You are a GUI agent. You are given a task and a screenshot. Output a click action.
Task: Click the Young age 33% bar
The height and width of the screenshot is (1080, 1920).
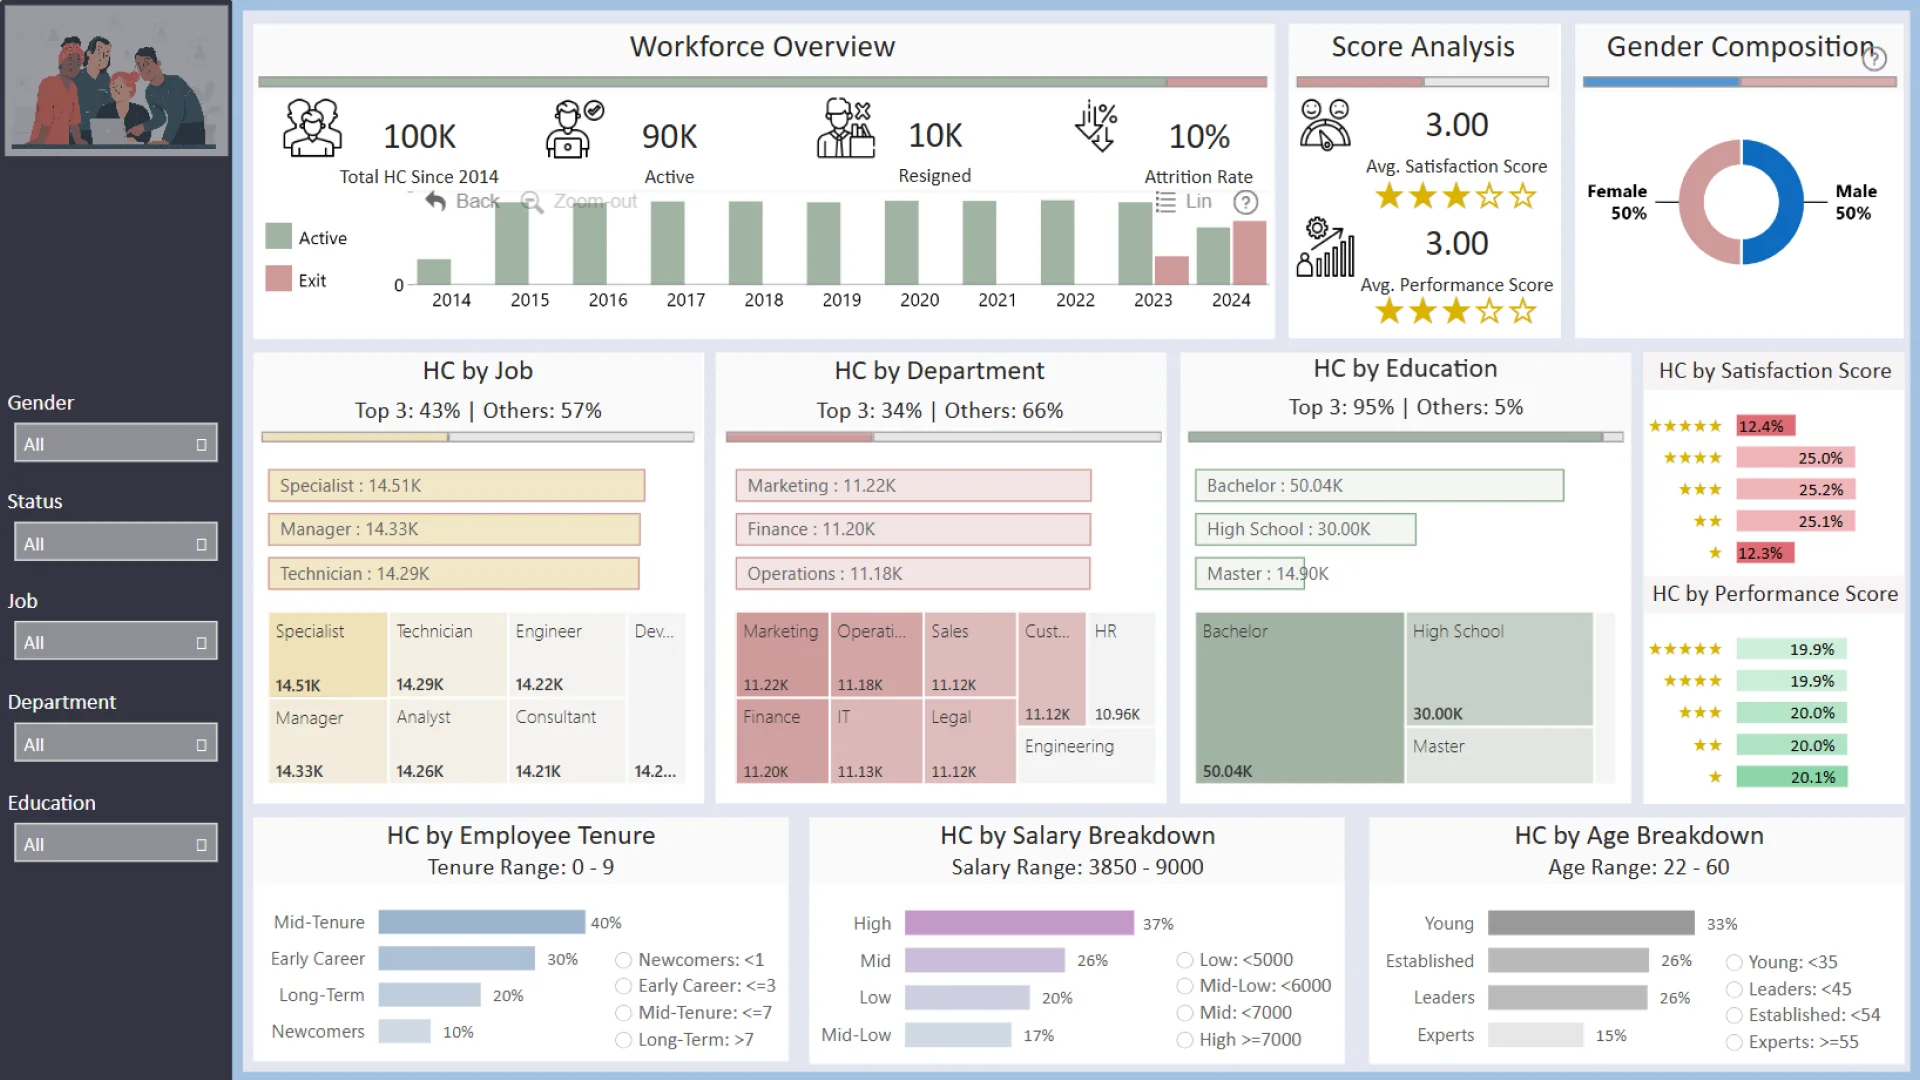point(1591,923)
